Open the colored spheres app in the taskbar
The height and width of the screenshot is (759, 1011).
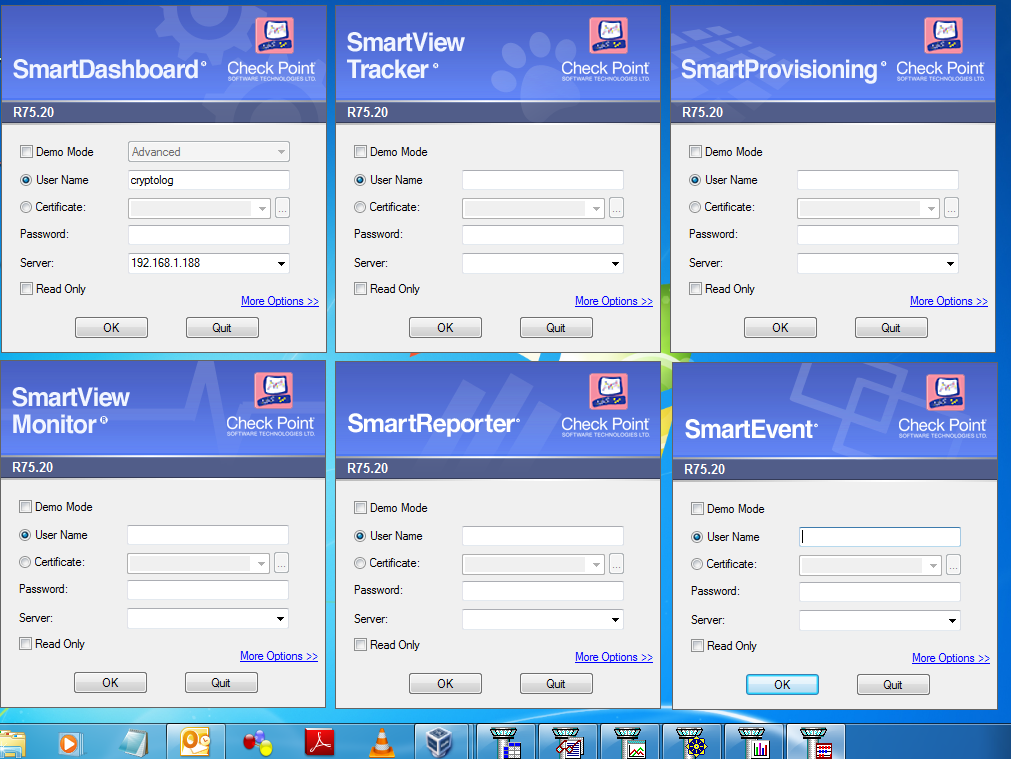point(257,743)
